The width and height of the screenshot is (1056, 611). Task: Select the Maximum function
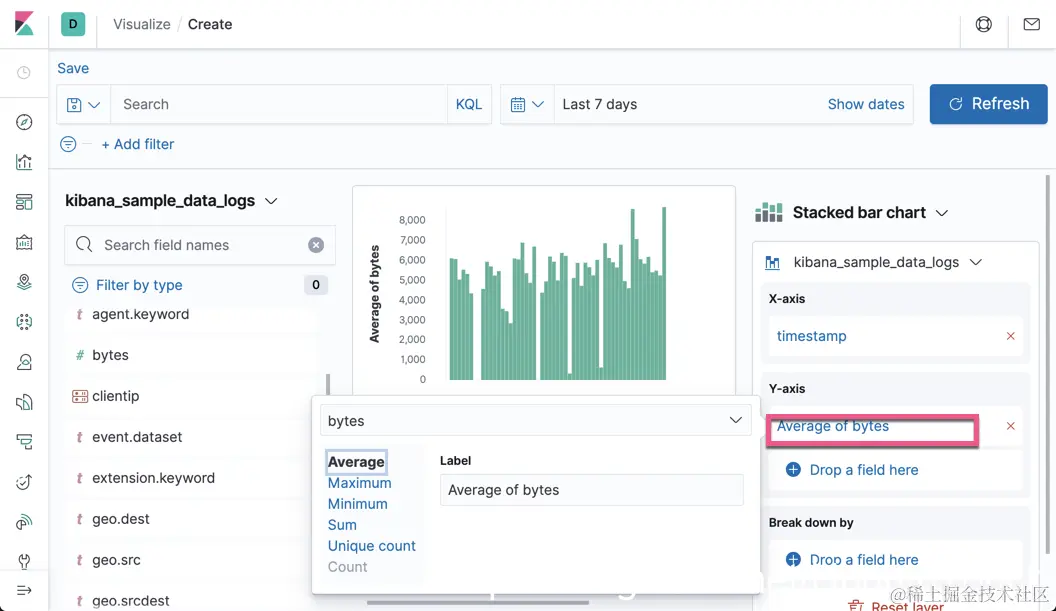359,483
